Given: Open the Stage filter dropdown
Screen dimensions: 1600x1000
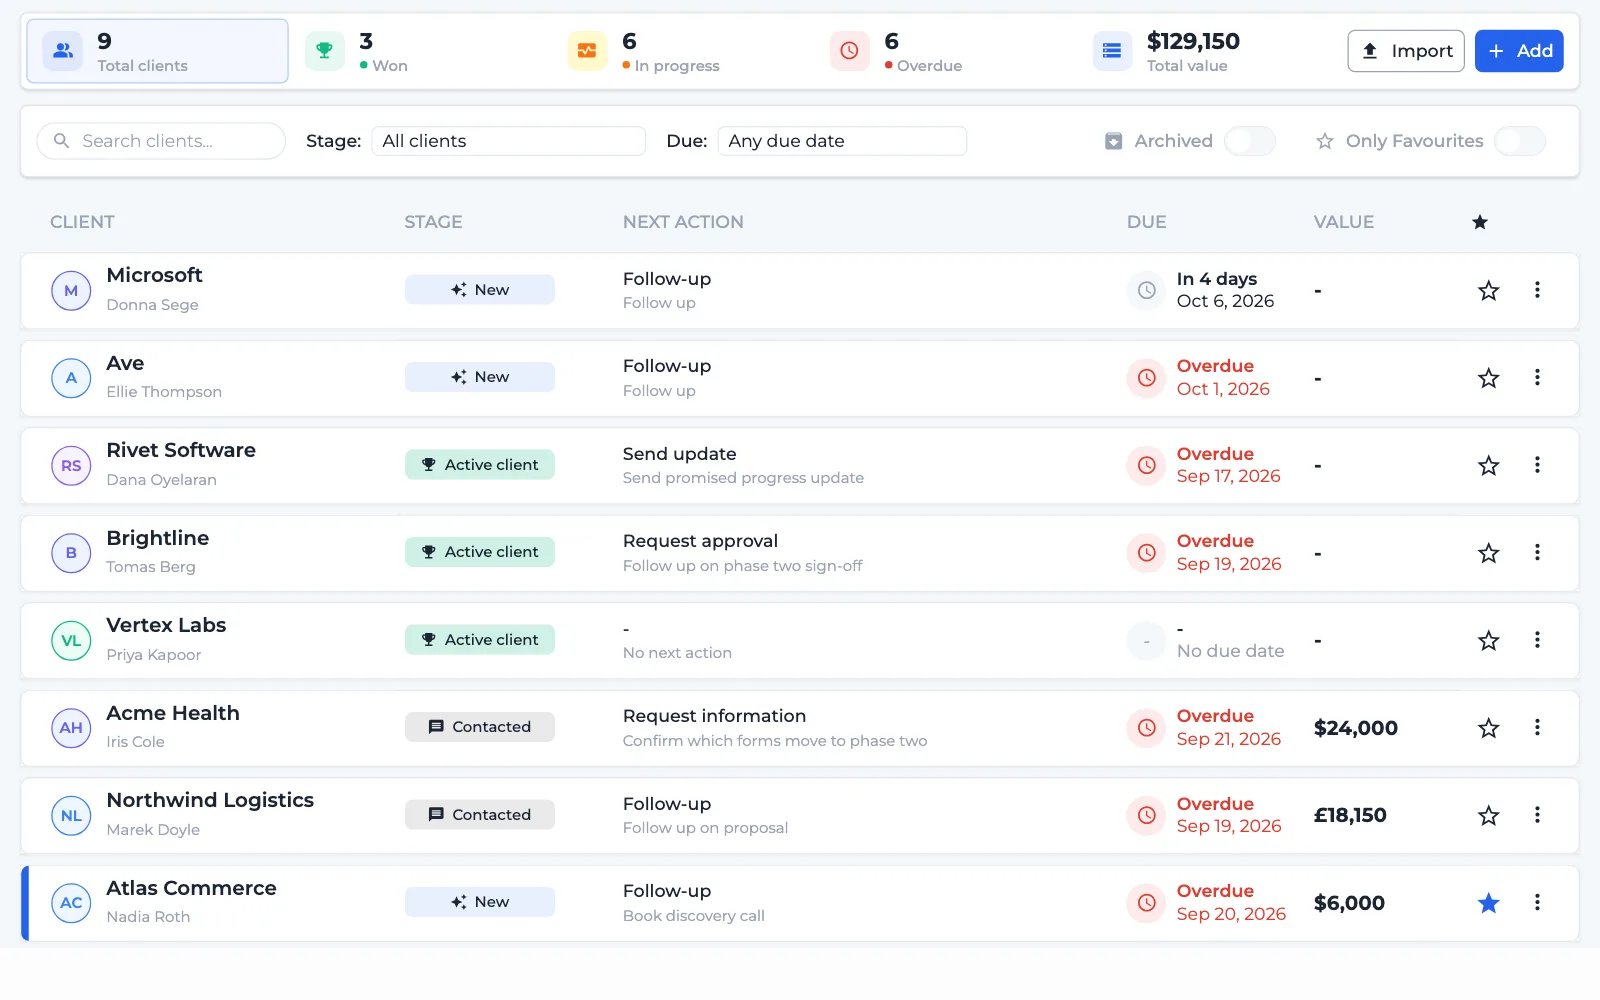Looking at the screenshot, I should pos(508,141).
